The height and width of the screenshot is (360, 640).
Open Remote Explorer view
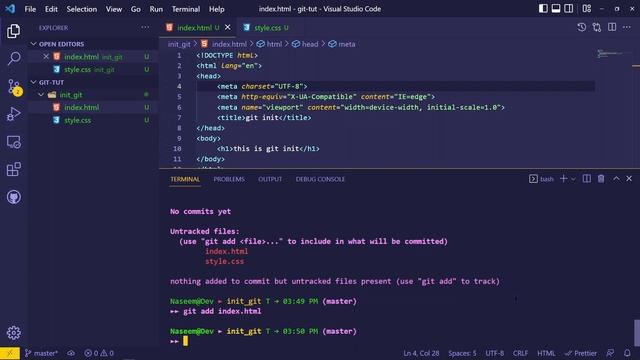[x=13, y=142]
